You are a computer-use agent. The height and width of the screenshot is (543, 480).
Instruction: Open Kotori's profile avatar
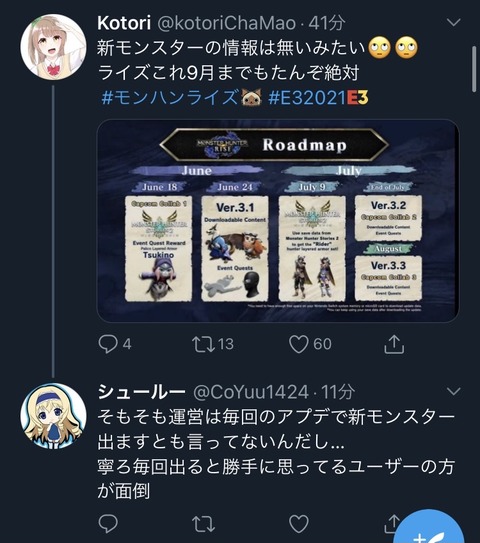(x=53, y=46)
